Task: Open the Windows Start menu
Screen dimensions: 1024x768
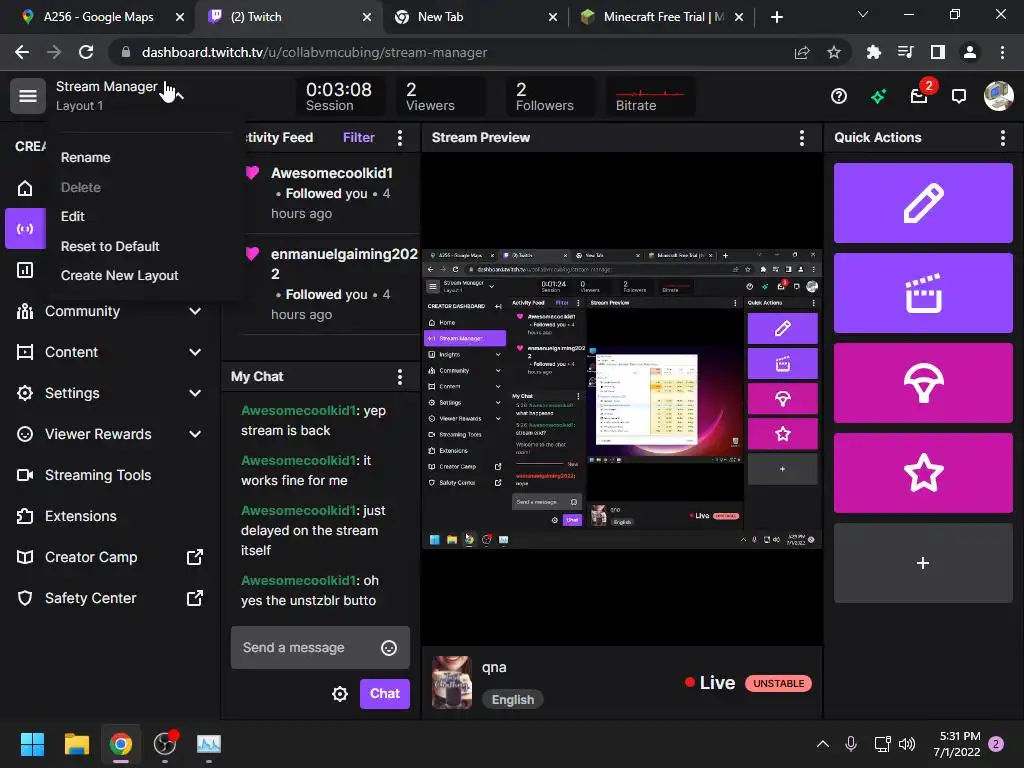Action: 32,744
